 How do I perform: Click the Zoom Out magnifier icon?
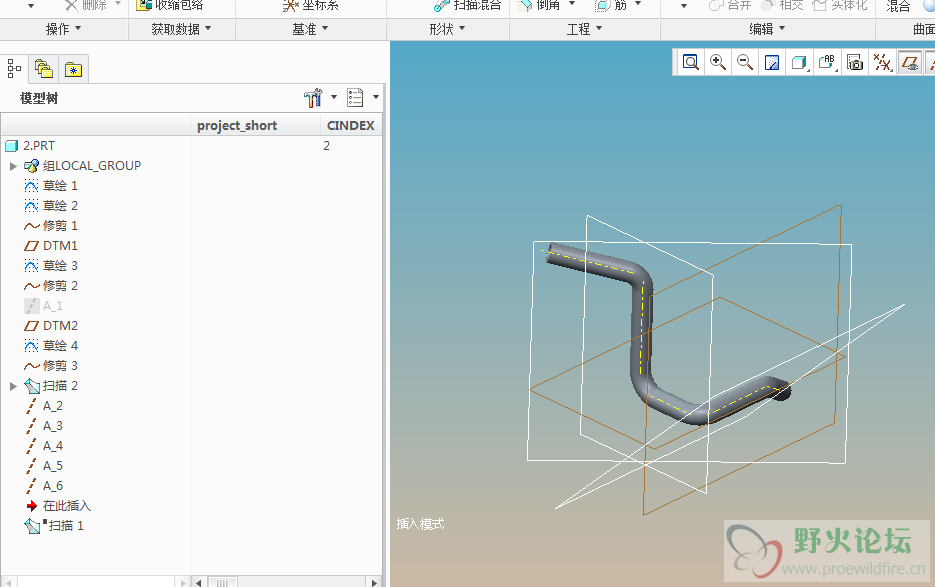(x=745, y=62)
